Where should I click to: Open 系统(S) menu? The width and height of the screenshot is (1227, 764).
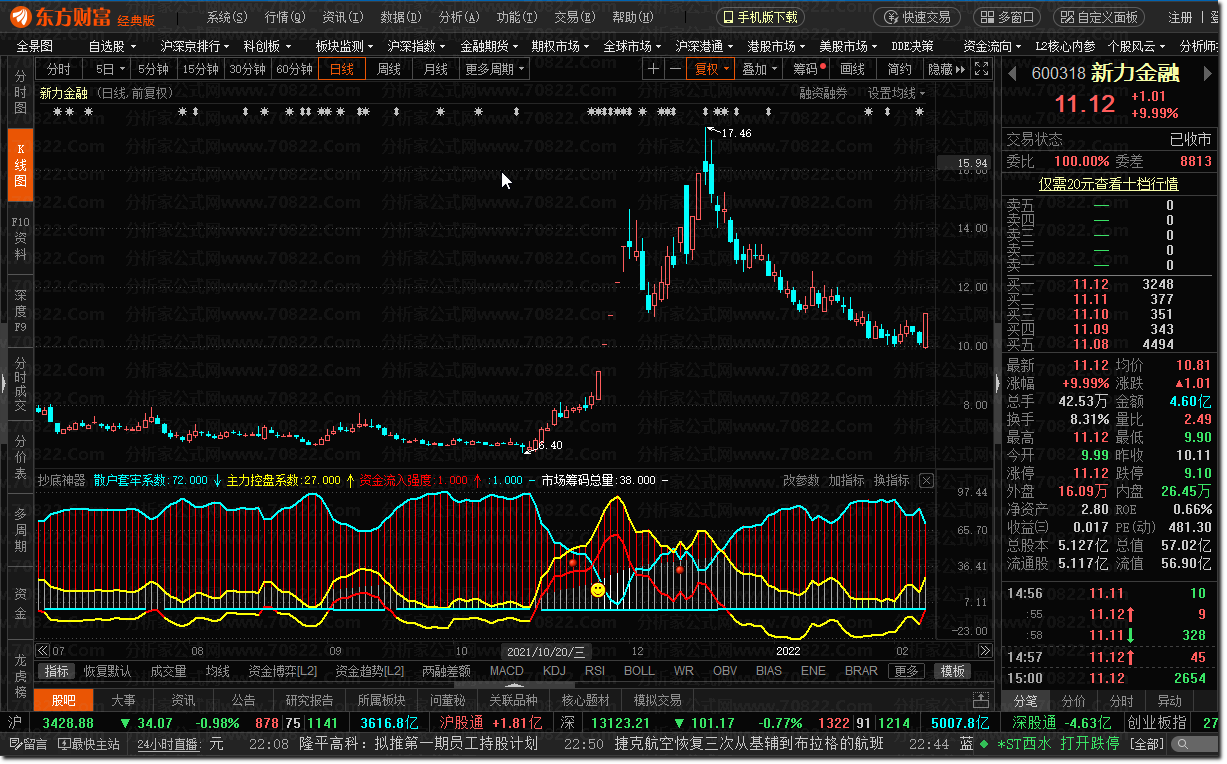[x=226, y=17]
